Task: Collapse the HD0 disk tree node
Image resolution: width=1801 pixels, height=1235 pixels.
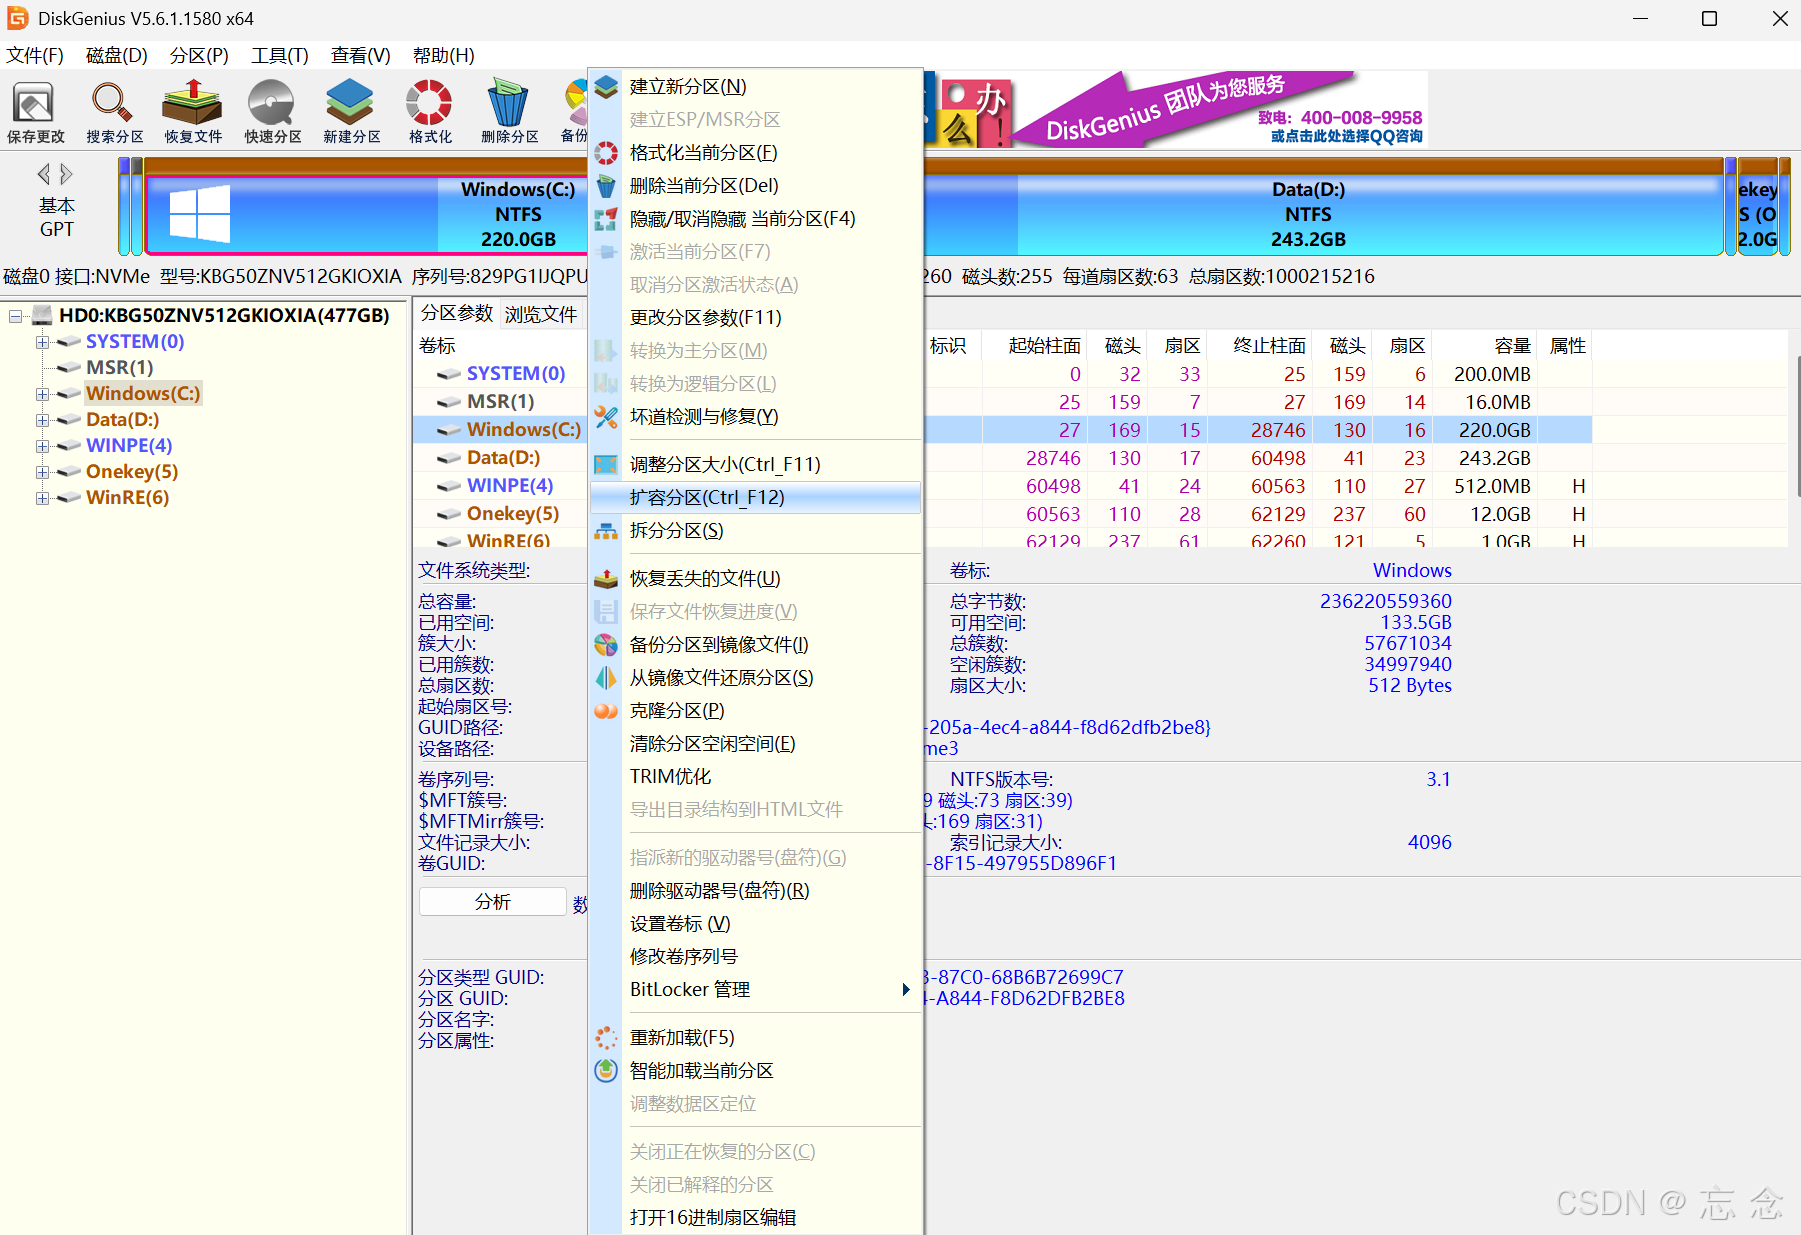Action: (16, 316)
